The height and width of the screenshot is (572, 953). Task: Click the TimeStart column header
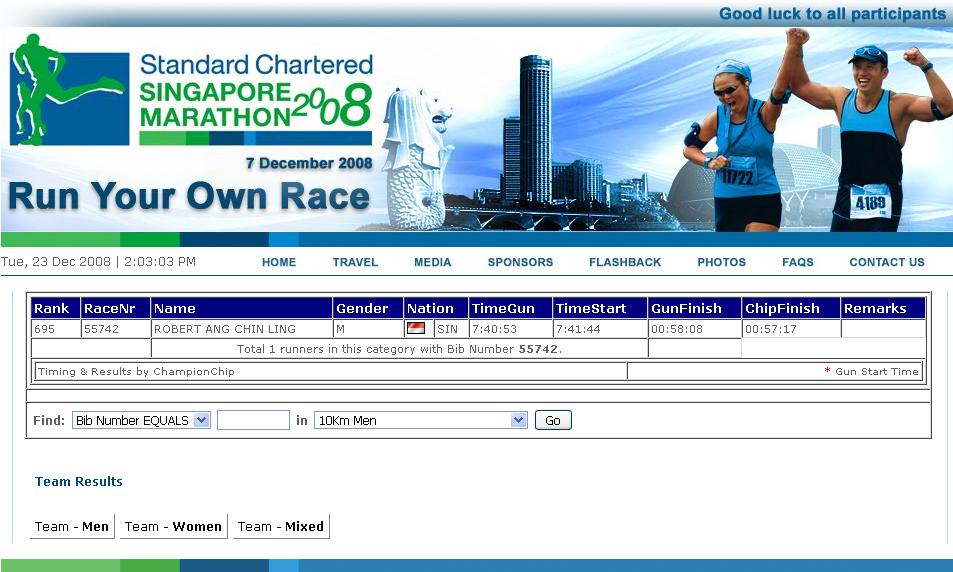click(600, 308)
